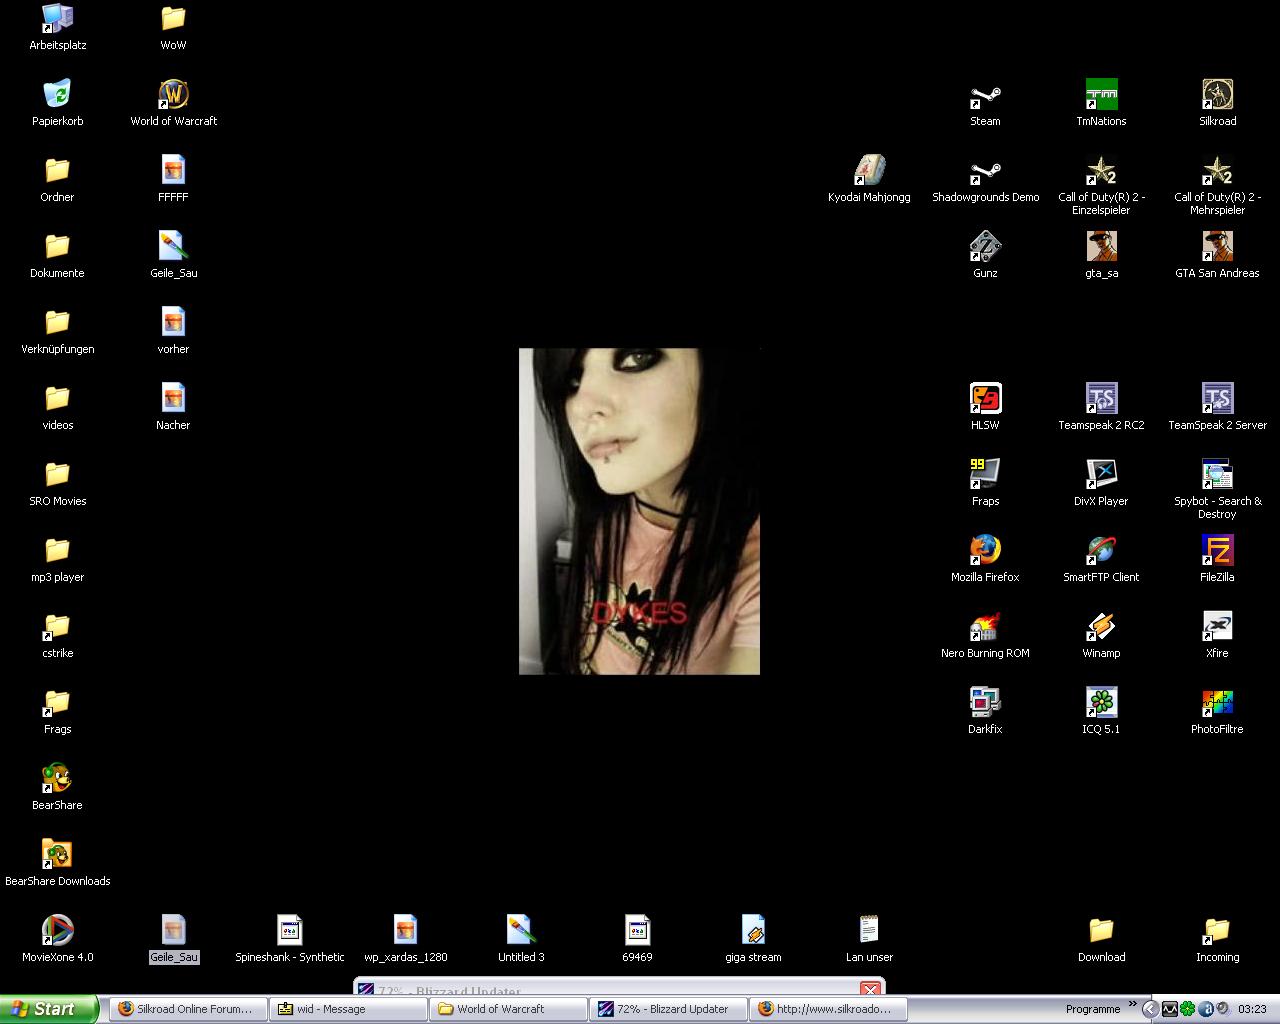The width and height of the screenshot is (1280, 1024).
Task: Select the Fraps desktop icon
Action: pos(985,476)
